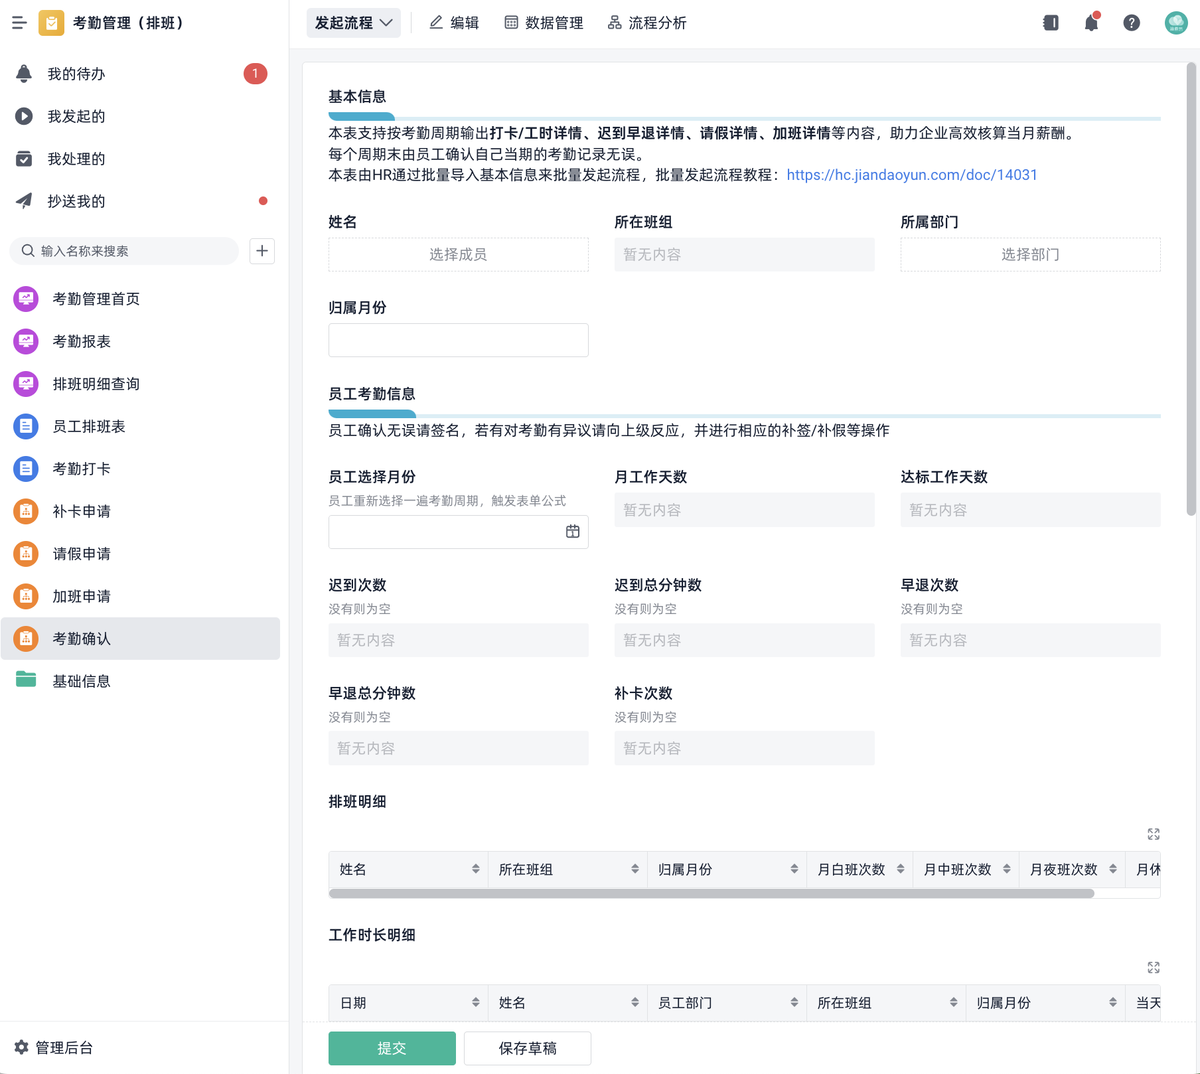Open the notifications bell icon
This screenshot has height=1074, width=1200.
pos(1091,22)
